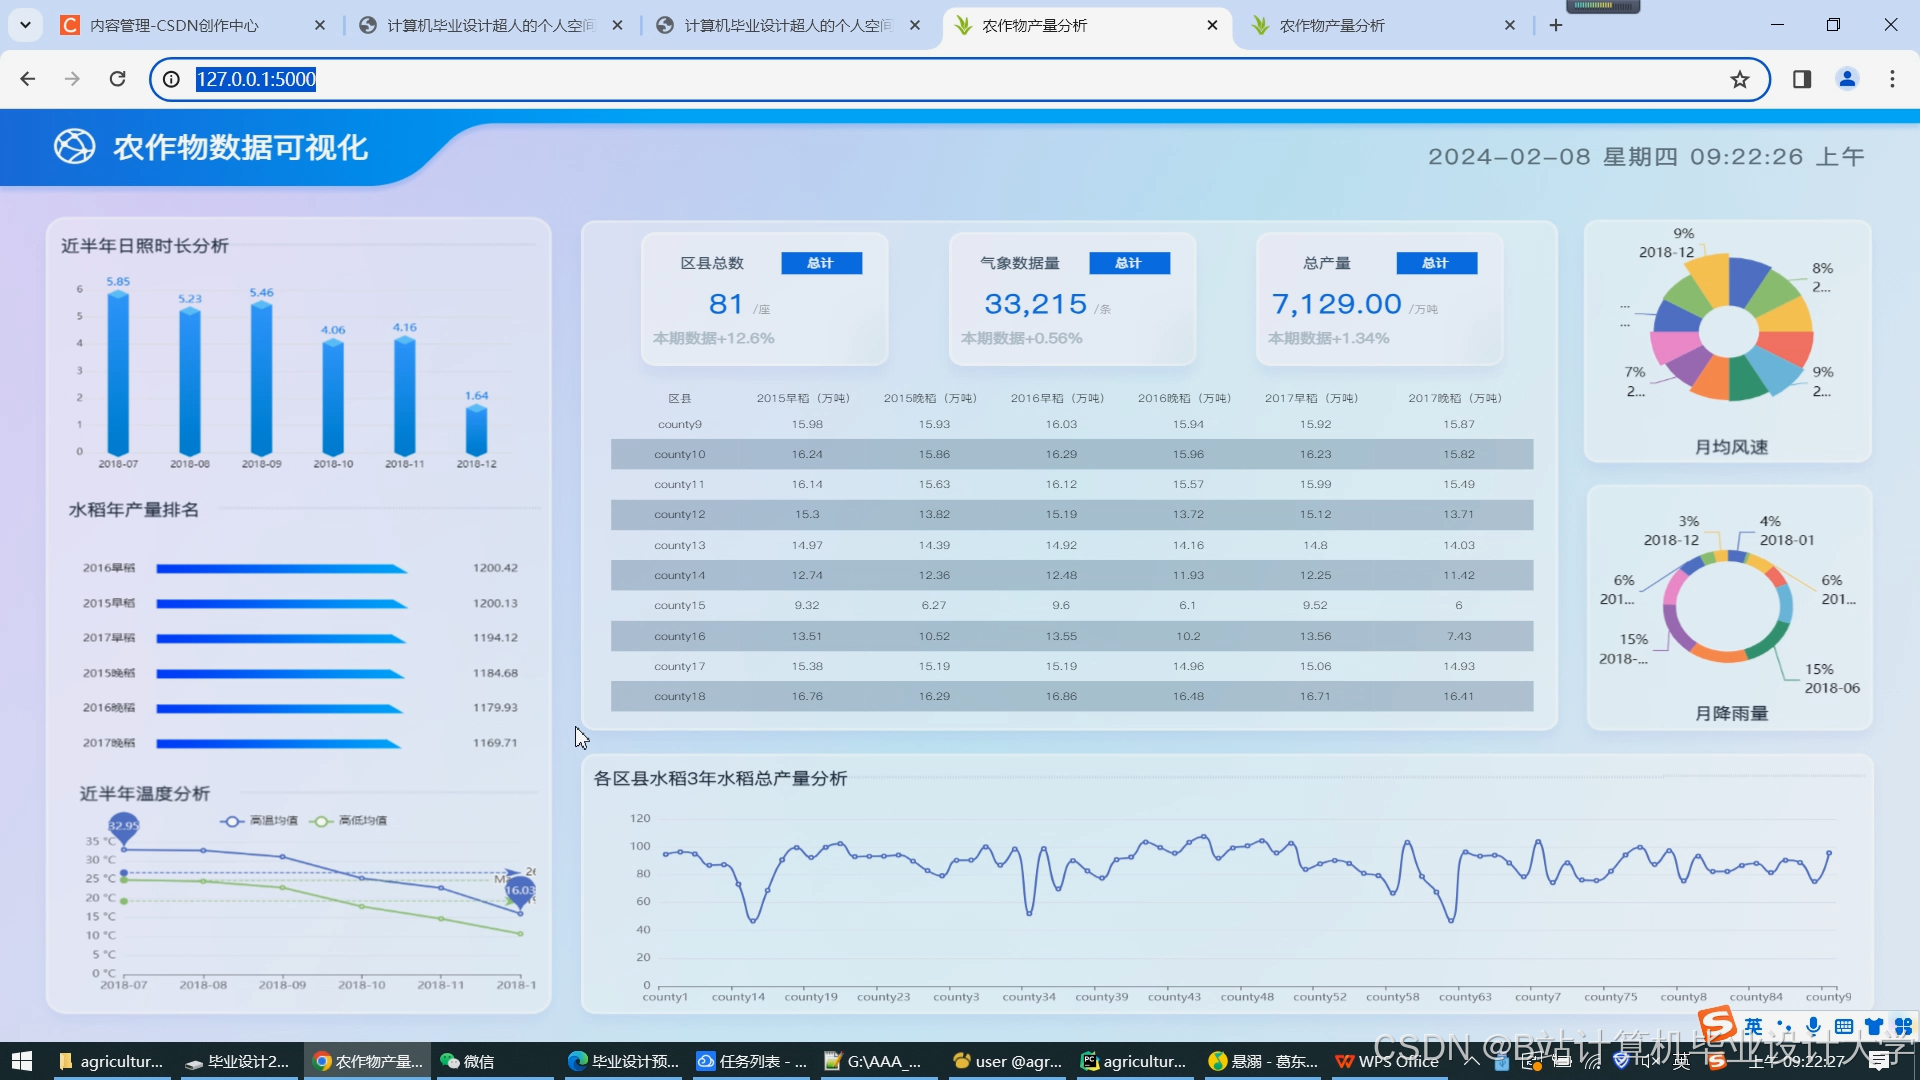The image size is (1920, 1080).
Task: Open WPS Office from the taskbar
Action: click(x=1387, y=1061)
